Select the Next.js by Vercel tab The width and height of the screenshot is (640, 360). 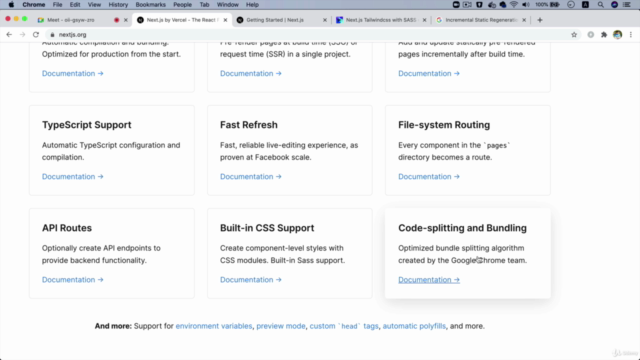pos(182,20)
